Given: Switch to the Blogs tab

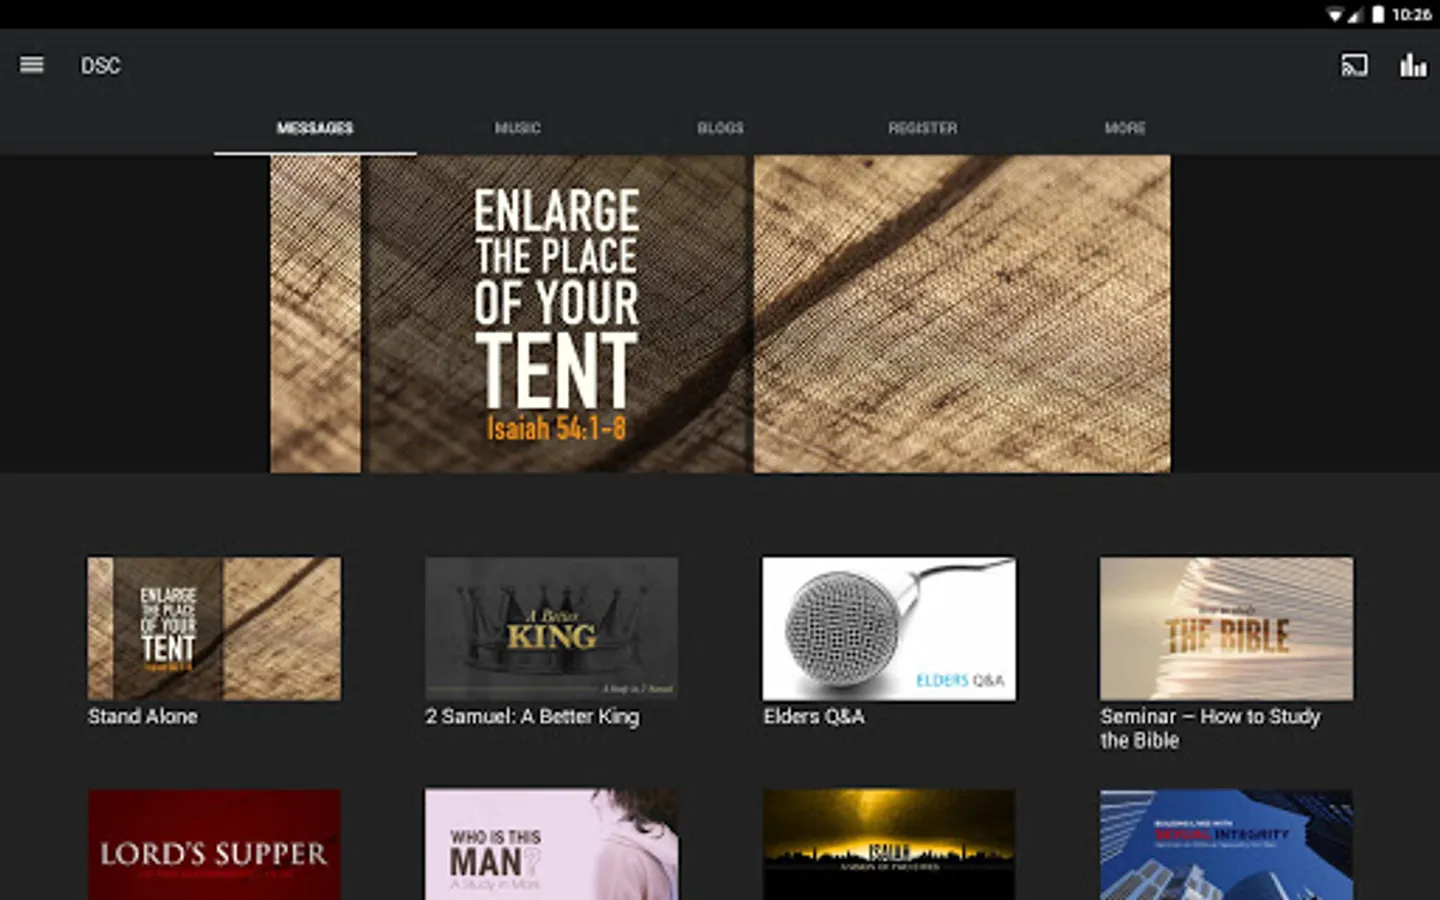Looking at the screenshot, I should pyautogui.click(x=720, y=128).
